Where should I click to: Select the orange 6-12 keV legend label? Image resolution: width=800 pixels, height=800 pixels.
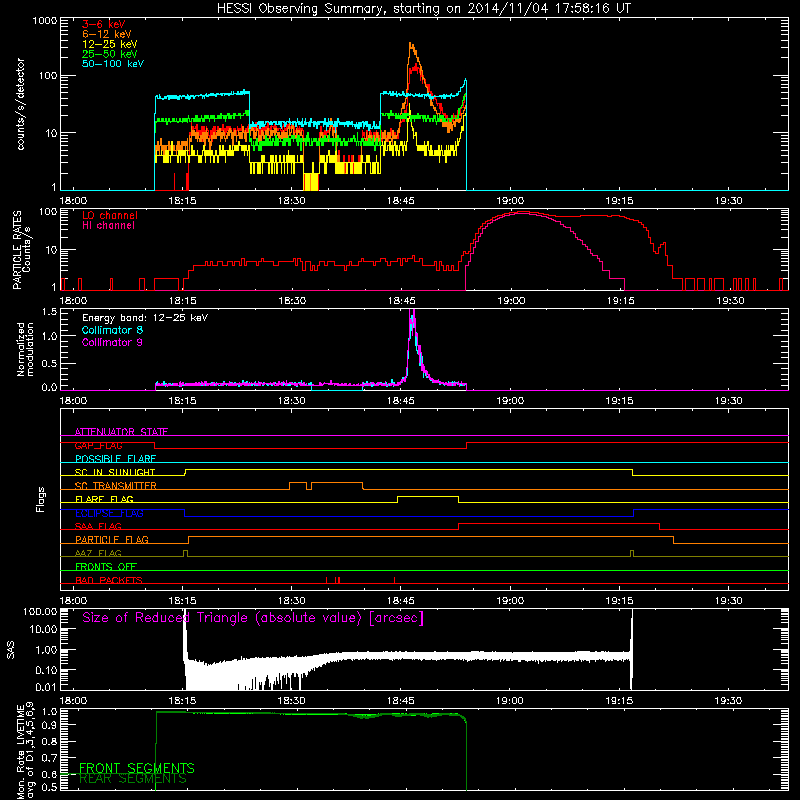[x=107, y=34]
